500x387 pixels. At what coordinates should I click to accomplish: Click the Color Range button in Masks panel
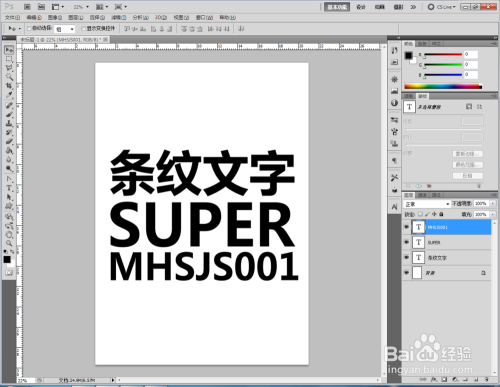click(x=468, y=165)
